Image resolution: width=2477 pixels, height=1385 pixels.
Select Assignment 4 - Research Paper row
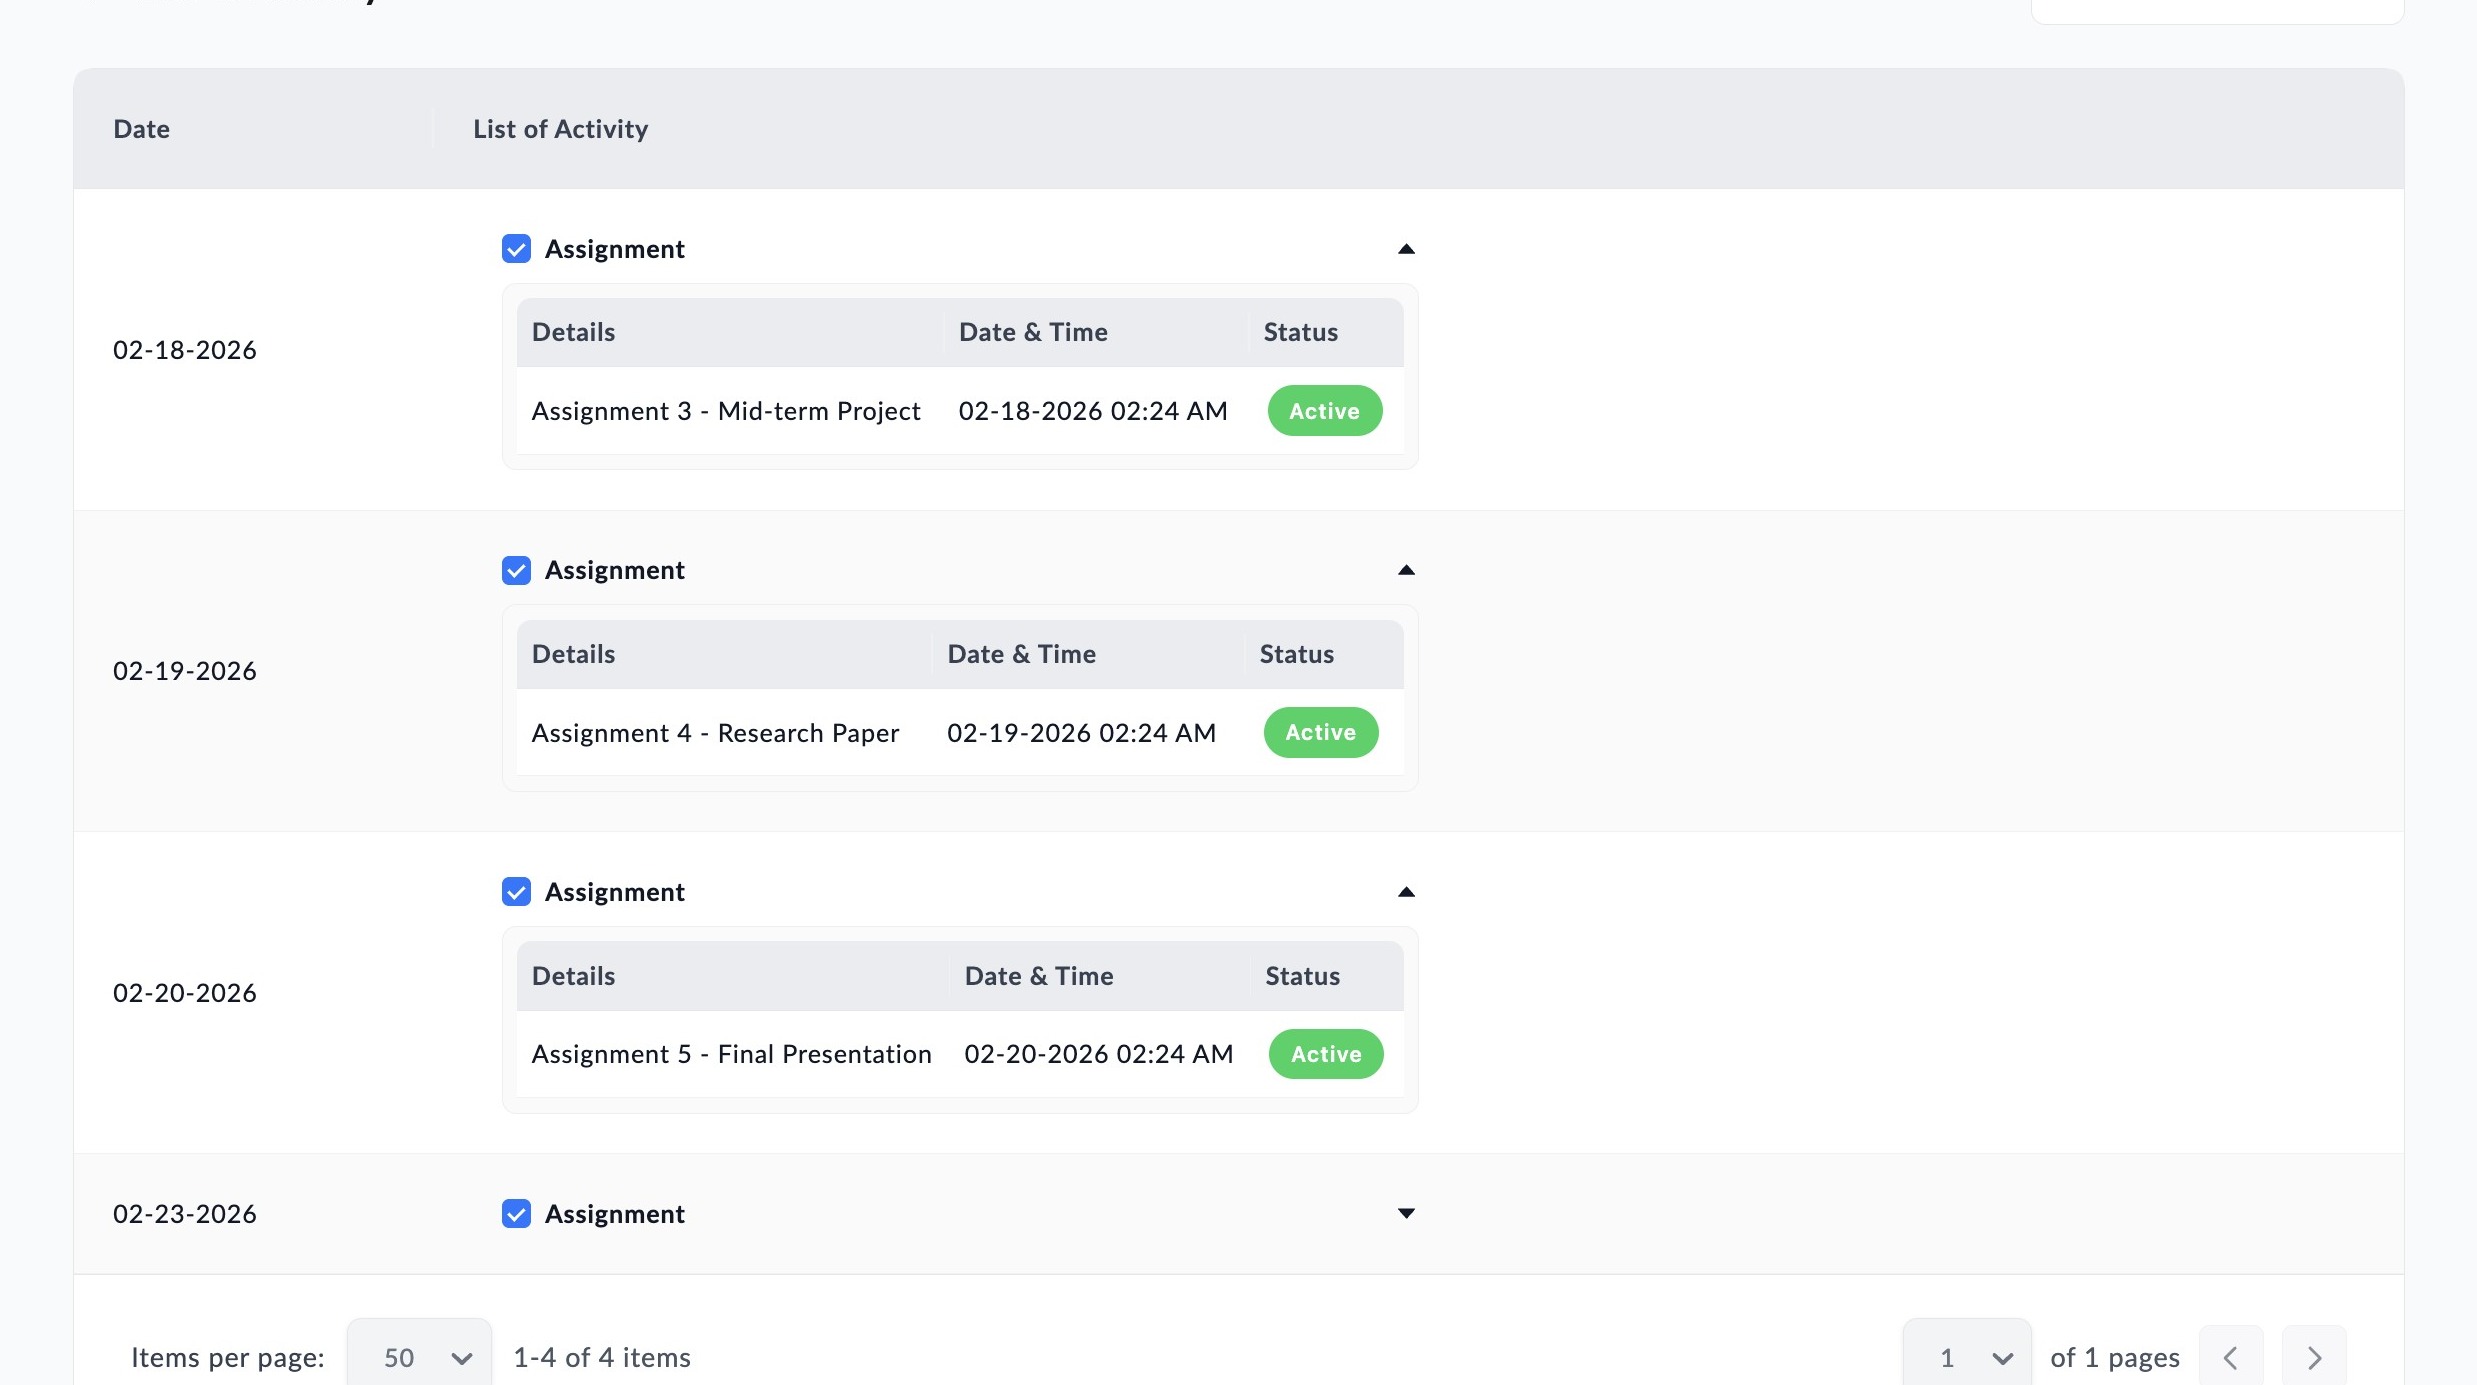tap(960, 733)
